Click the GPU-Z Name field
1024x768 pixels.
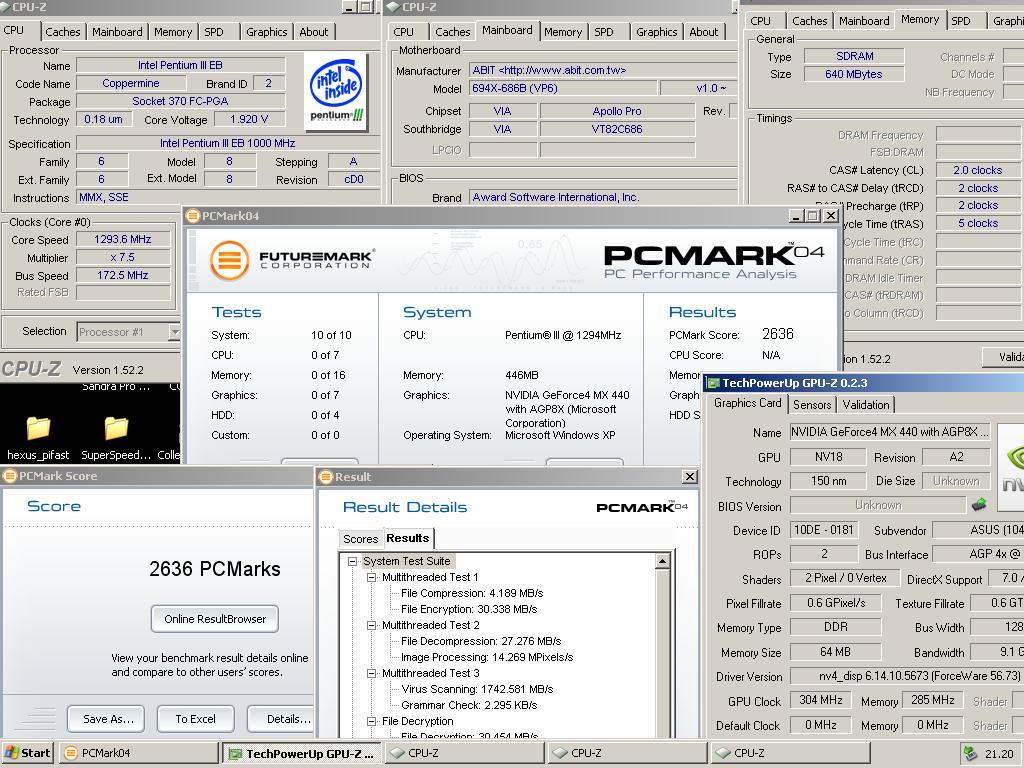[890, 432]
